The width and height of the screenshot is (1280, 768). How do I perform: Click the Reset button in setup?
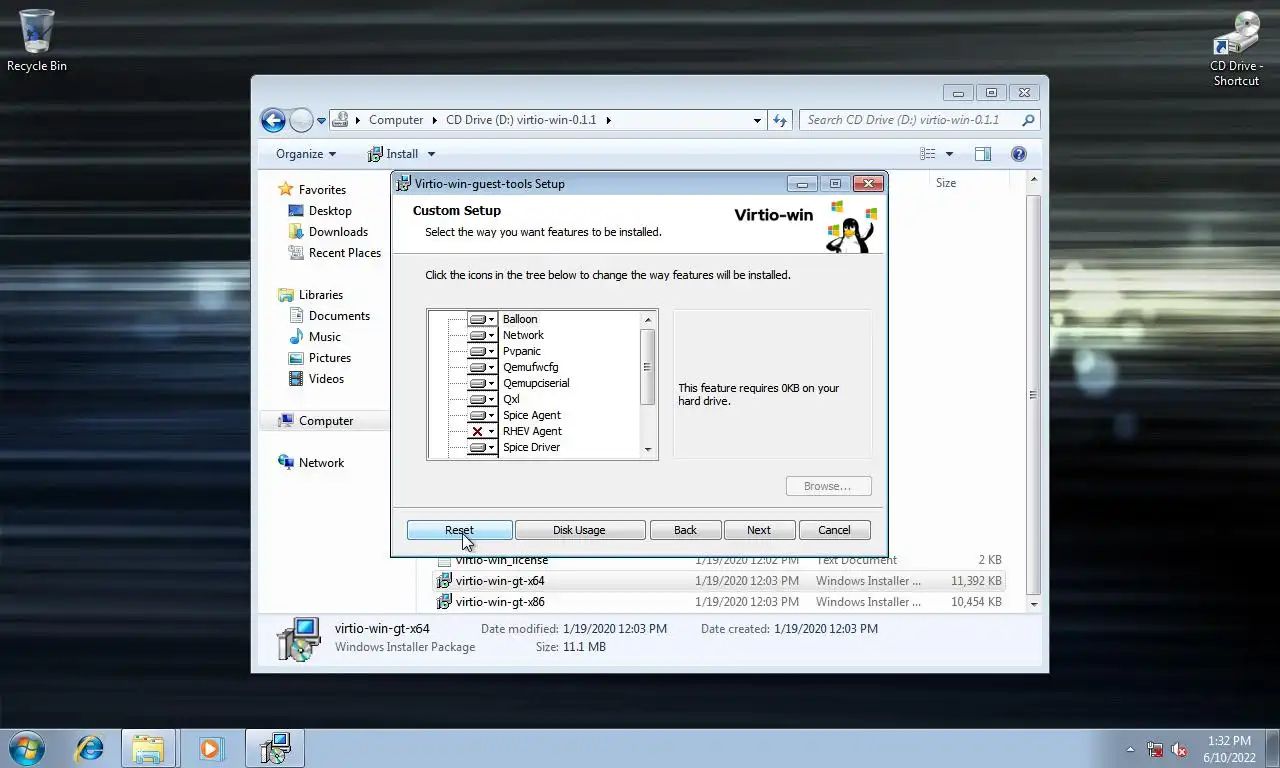(x=459, y=530)
